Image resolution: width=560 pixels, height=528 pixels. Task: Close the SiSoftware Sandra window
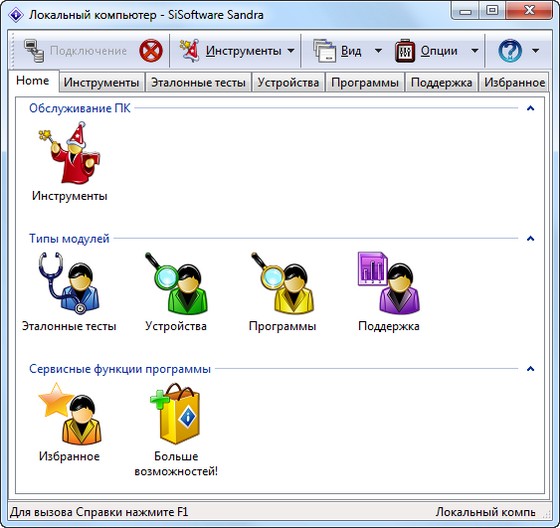pos(529,10)
